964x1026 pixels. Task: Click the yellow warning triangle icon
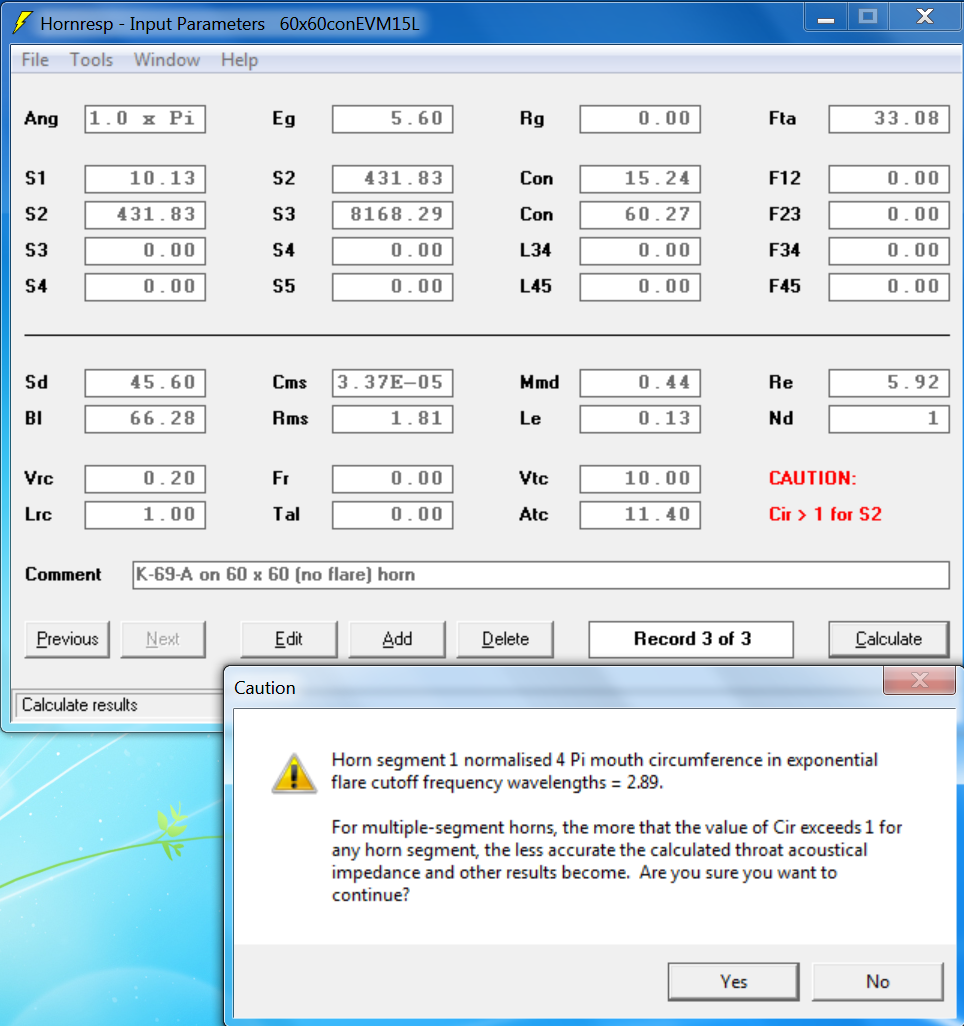click(295, 773)
